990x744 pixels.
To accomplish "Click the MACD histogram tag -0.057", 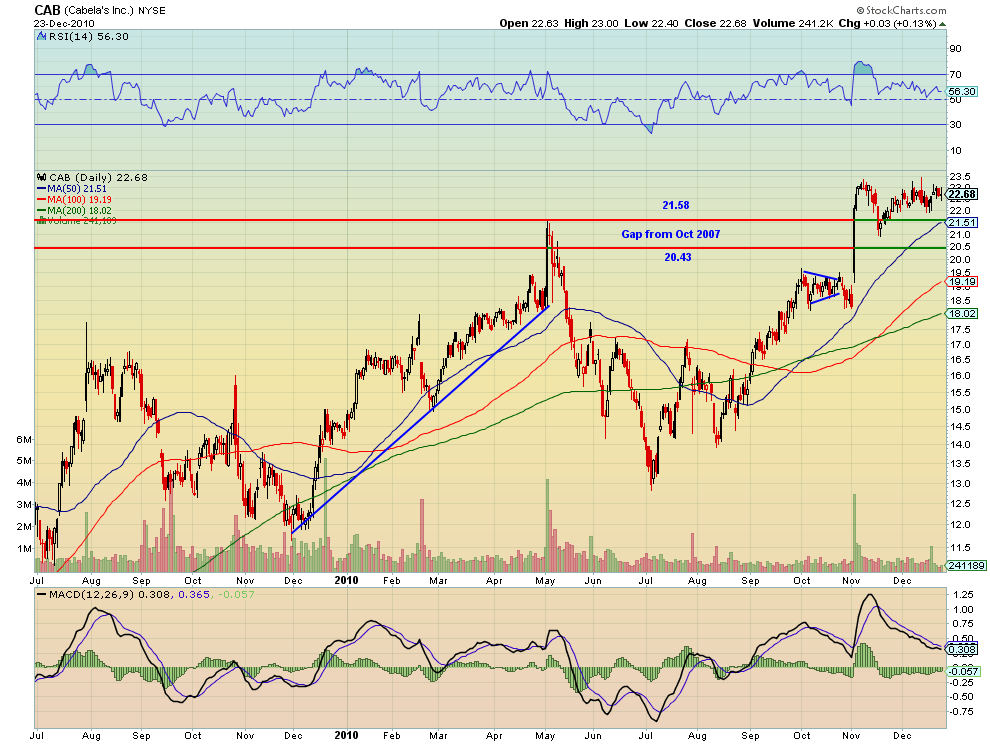I will pyautogui.click(x=963, y=671).
